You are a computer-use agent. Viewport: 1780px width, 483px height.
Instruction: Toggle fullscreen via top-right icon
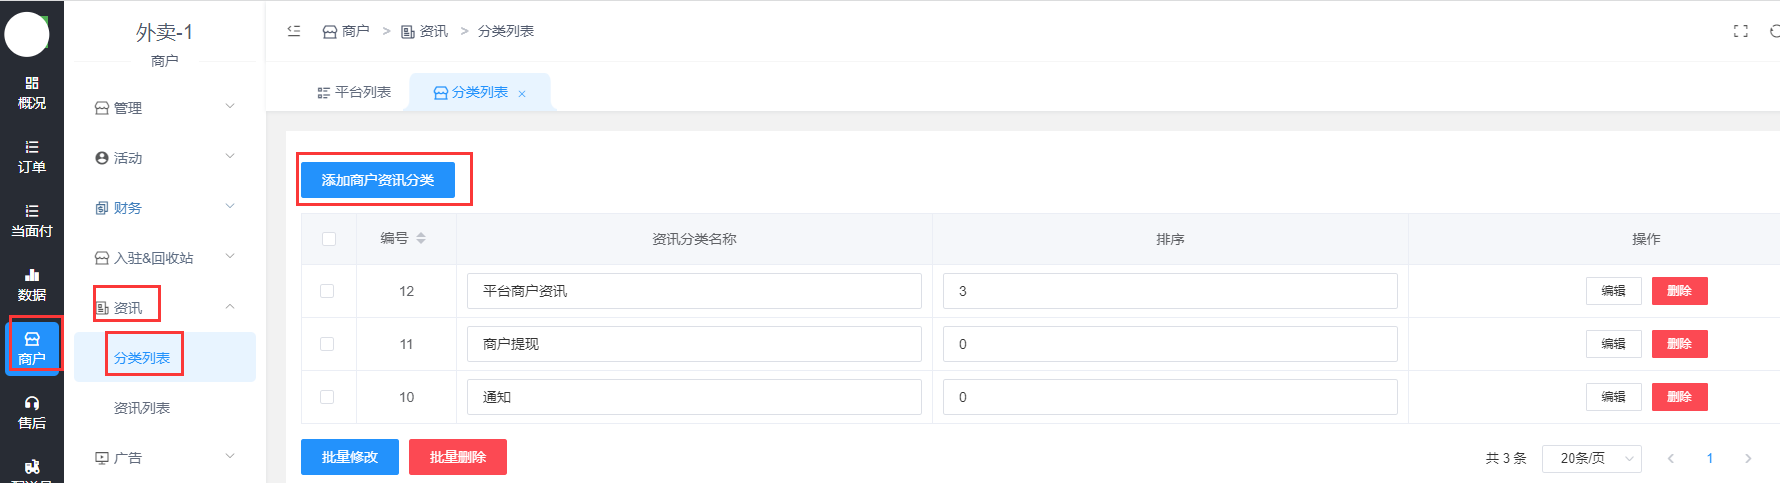click(1741, 31)
